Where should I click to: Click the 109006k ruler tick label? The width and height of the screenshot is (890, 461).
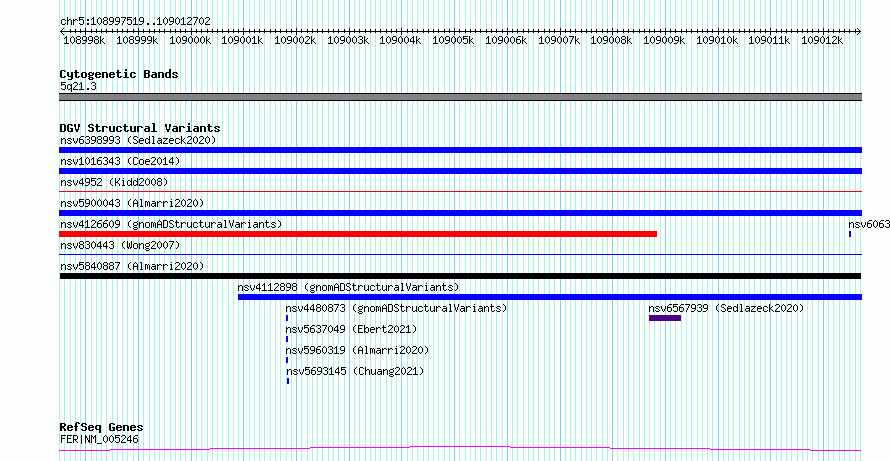506,40
